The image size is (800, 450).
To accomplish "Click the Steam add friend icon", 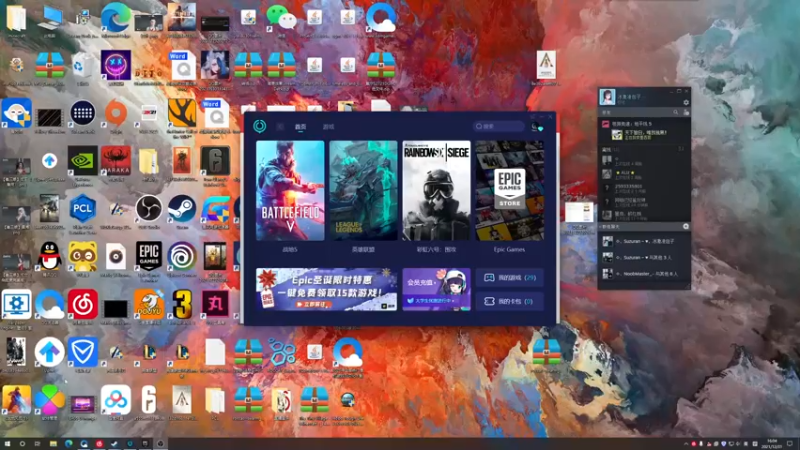I will coord(686,112).
